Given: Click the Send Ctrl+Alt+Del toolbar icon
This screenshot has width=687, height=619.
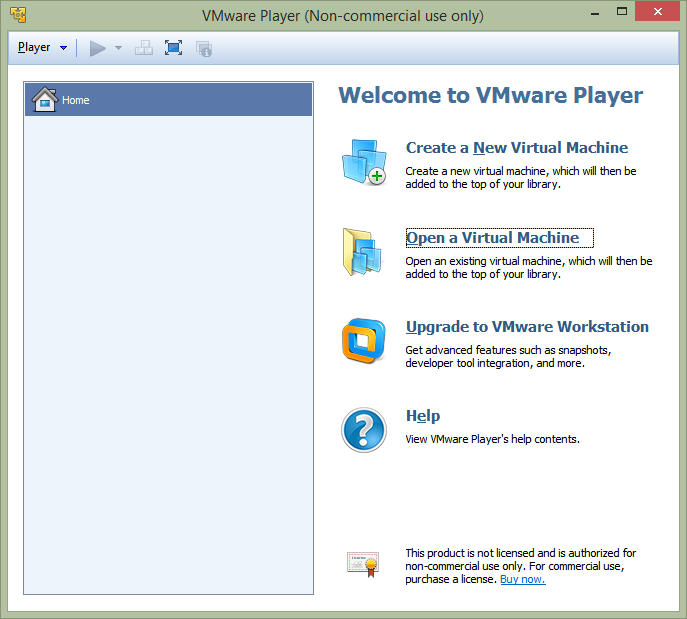Looking at the screenshot, I should pos(144,48).
